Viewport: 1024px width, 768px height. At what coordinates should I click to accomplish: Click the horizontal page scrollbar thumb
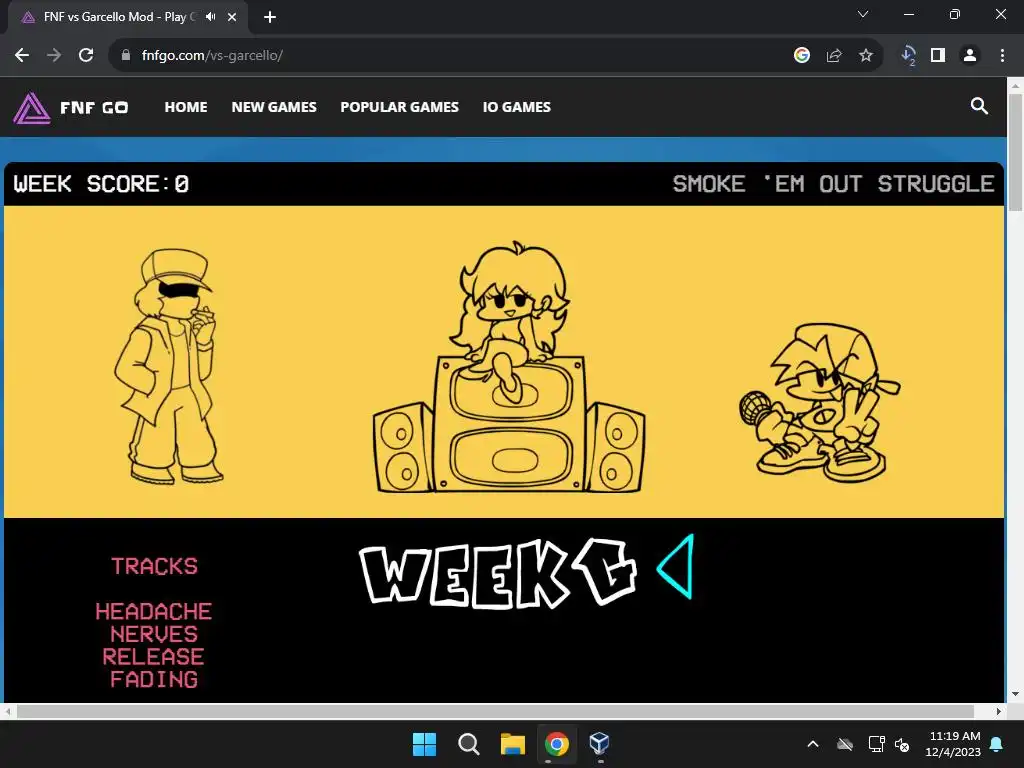tap(495, 711)
